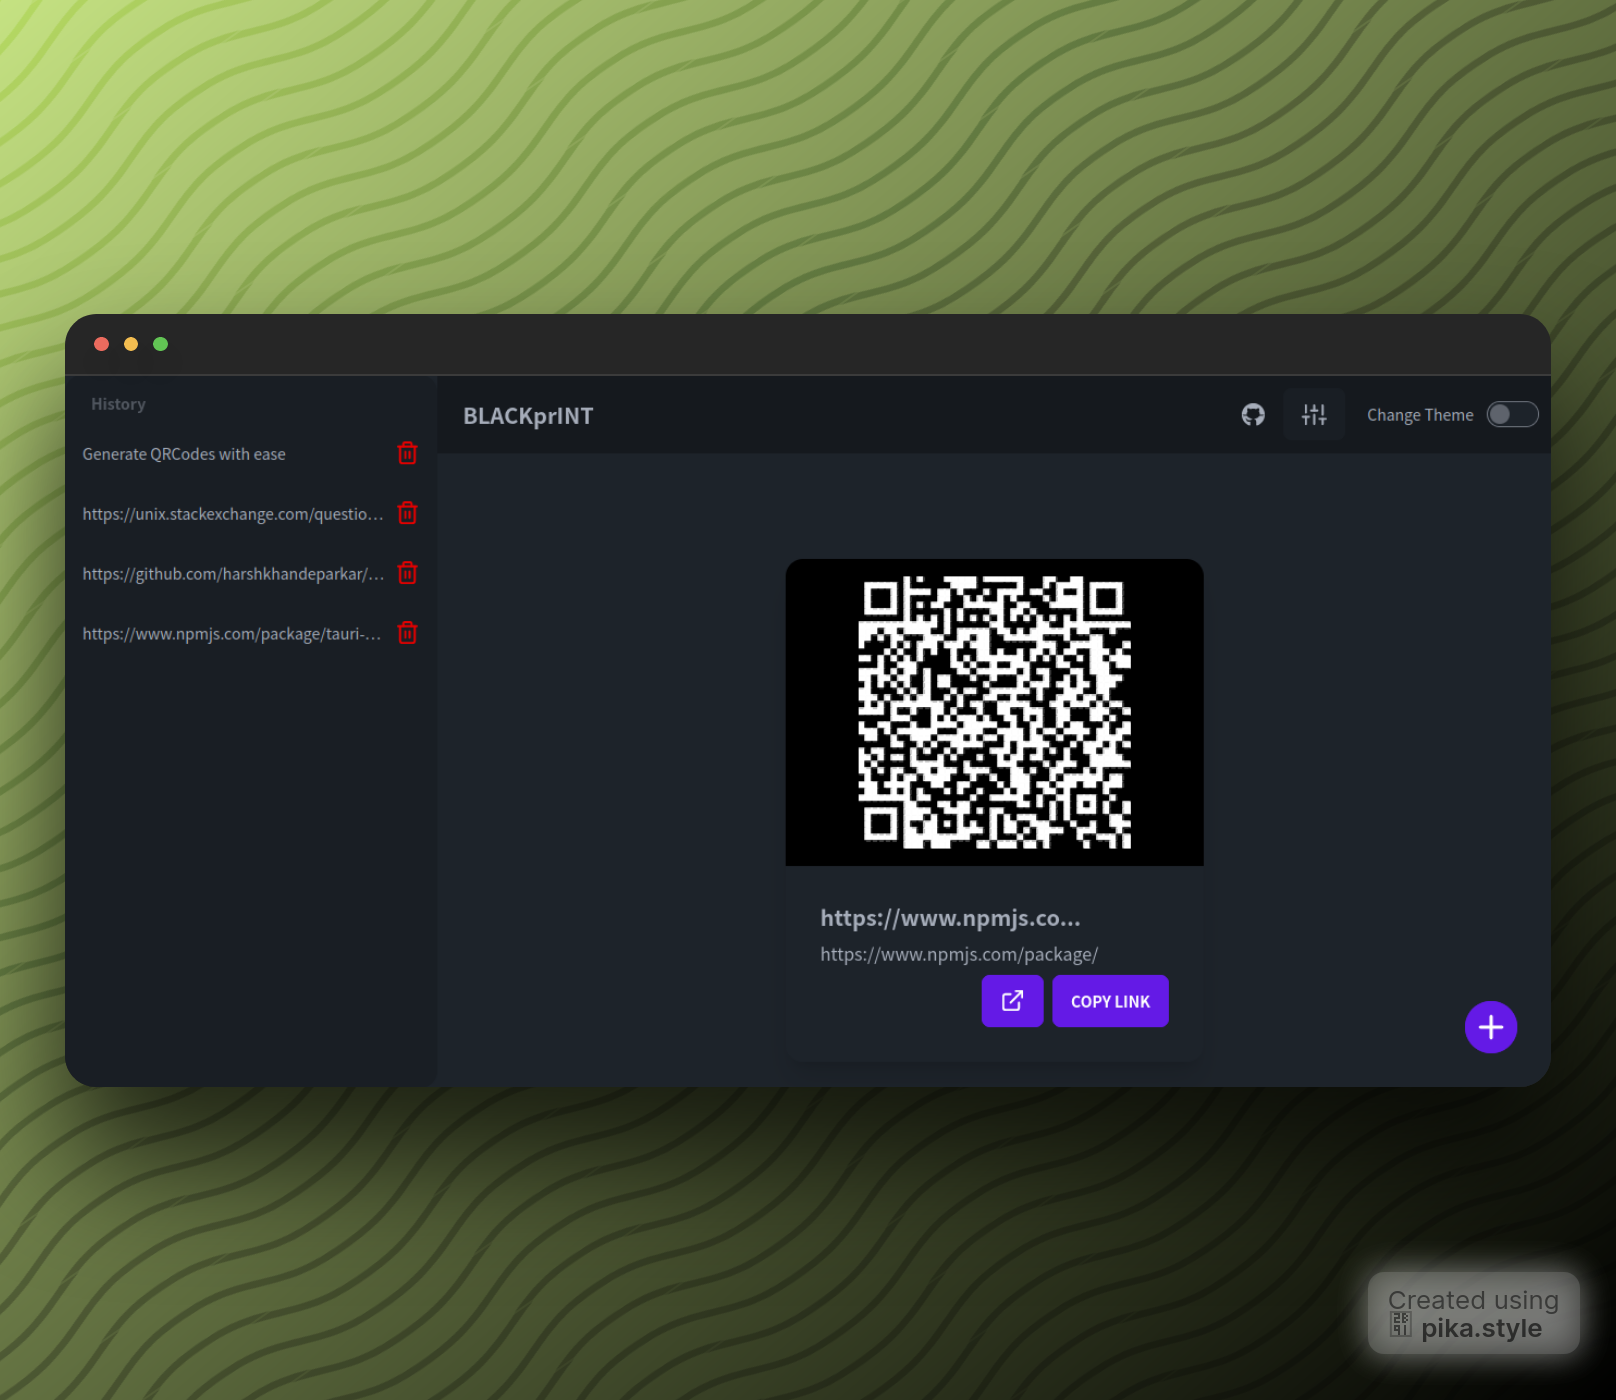Select the unix.stackexchange.com history item
This screenshot has height=1400, width=1616.
pos(233,514)
